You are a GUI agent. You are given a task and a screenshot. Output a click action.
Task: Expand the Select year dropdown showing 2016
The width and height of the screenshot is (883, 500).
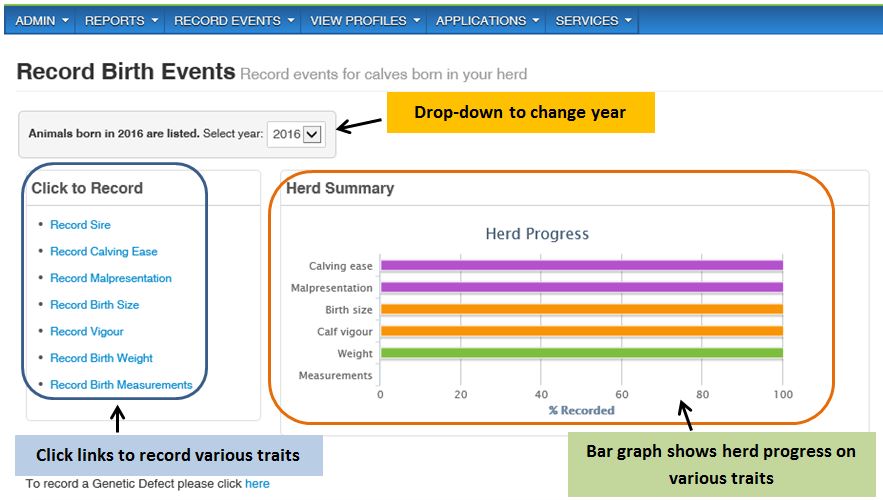click(296, 134)
